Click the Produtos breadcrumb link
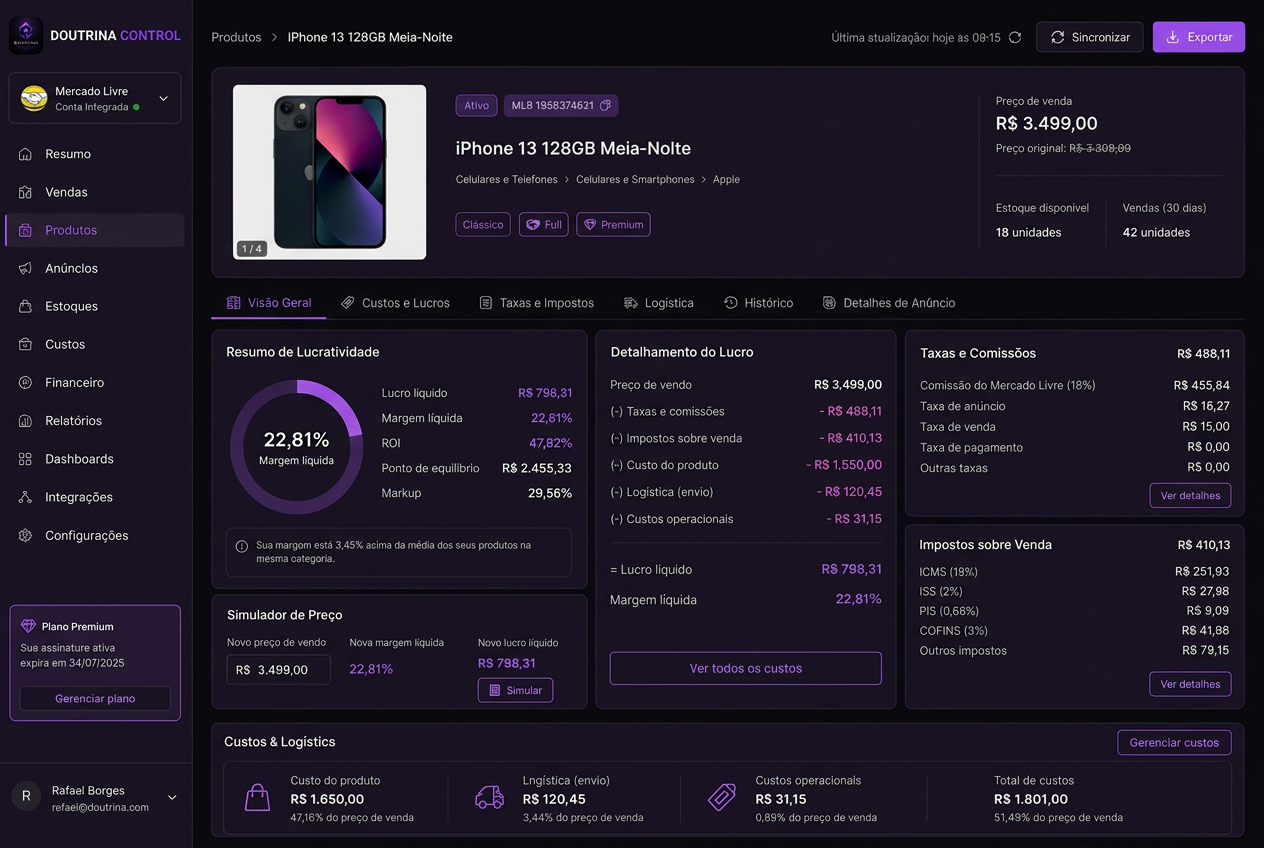The image size is (1264, 848). [236, 37]
